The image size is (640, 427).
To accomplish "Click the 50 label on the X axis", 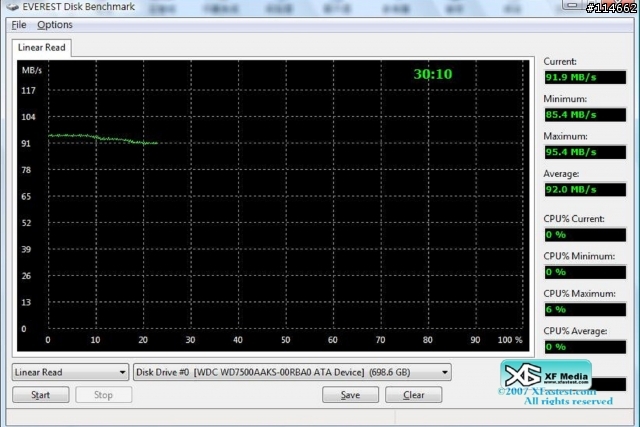I will point(285,340).
